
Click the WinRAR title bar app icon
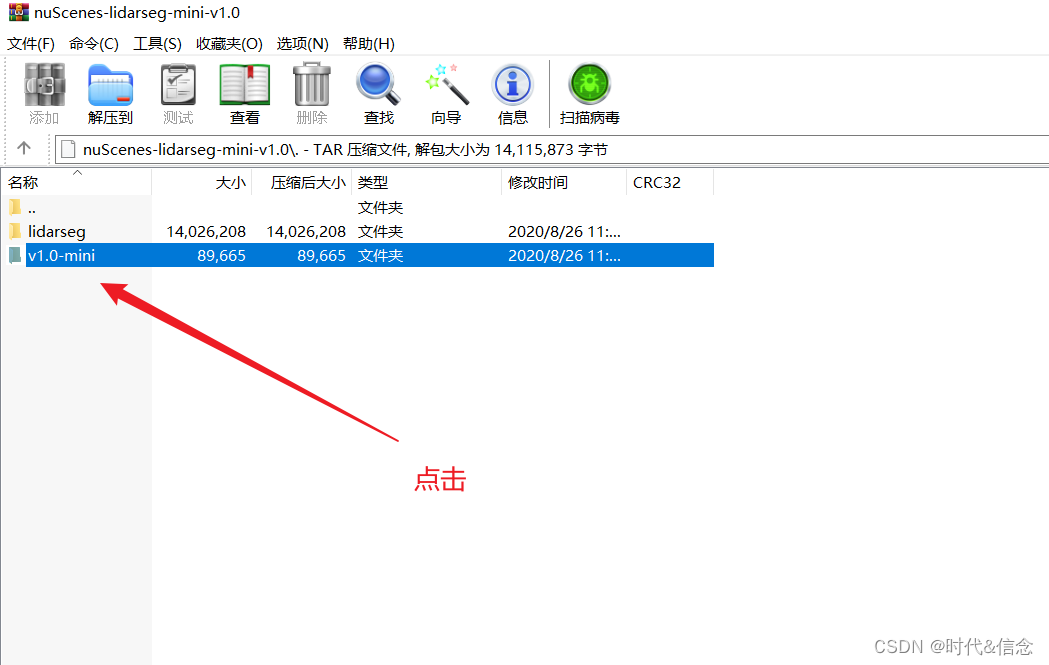[18, 12]
